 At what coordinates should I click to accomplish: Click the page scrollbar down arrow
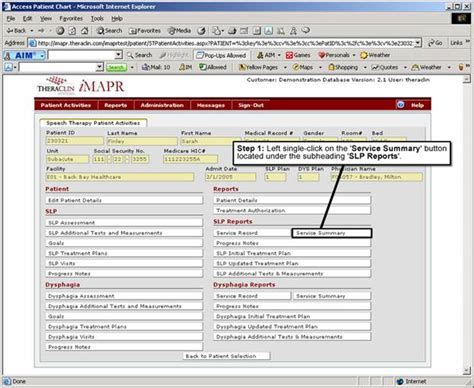[x=467, y=370]
